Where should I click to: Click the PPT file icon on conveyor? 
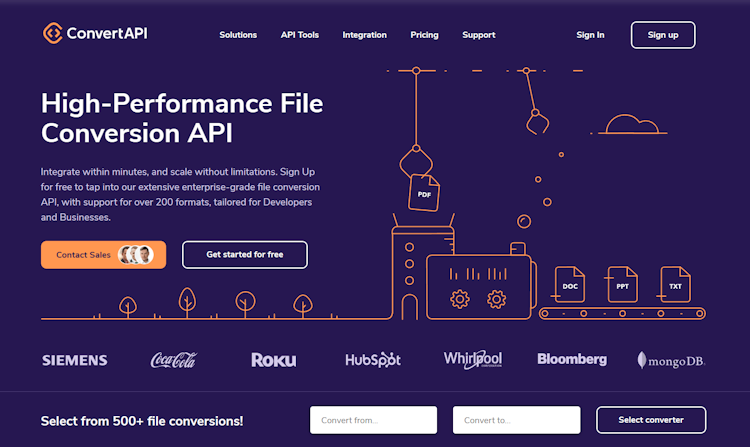(x=622, y=284)
